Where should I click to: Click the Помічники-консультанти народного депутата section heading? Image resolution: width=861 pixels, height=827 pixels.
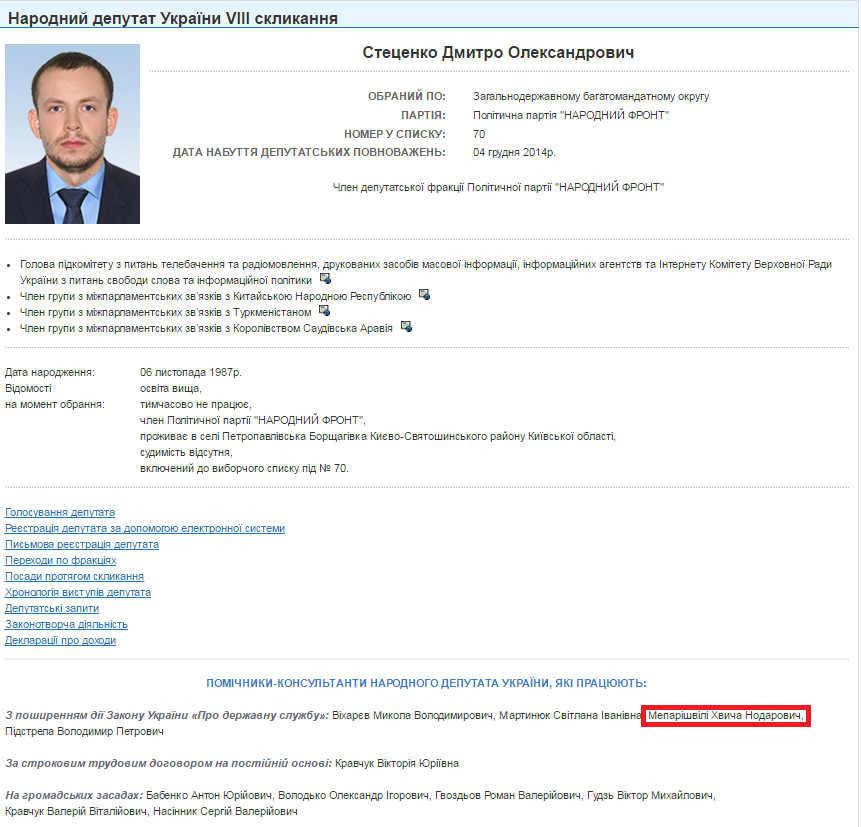[x=426, y=683]
